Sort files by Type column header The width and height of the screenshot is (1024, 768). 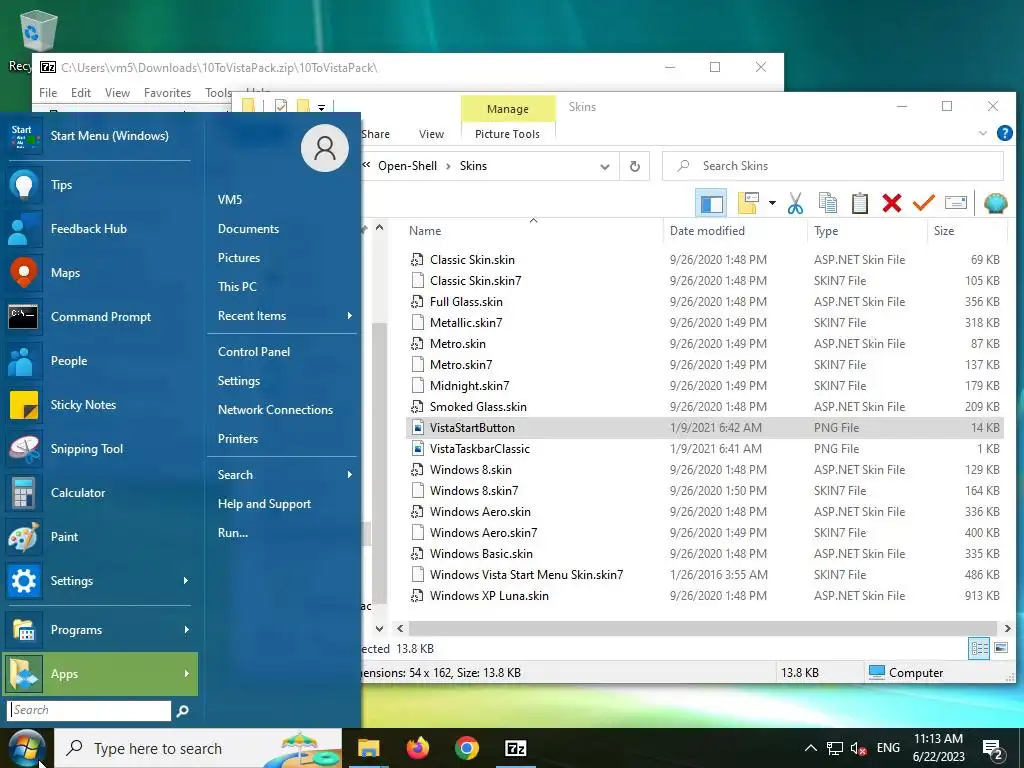coord(867,231)
